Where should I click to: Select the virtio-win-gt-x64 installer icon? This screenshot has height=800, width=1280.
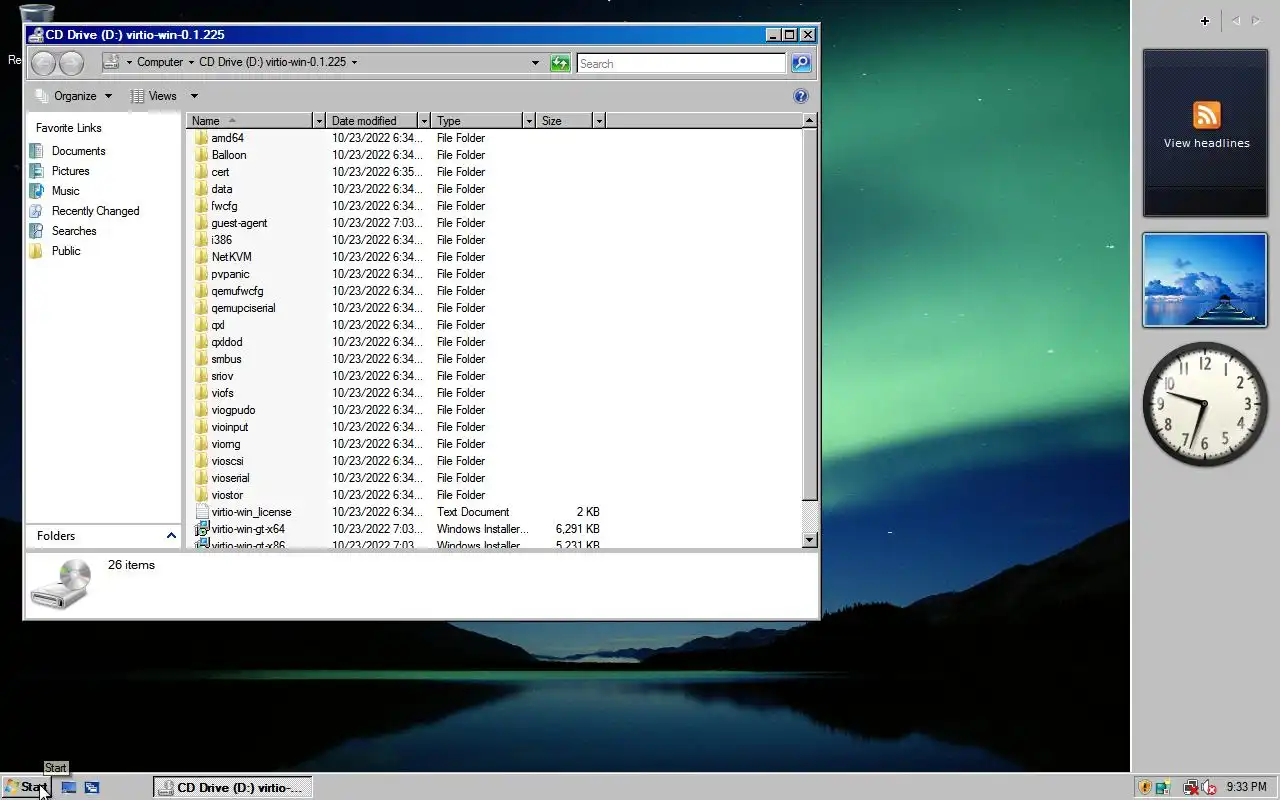click(201, 529)
